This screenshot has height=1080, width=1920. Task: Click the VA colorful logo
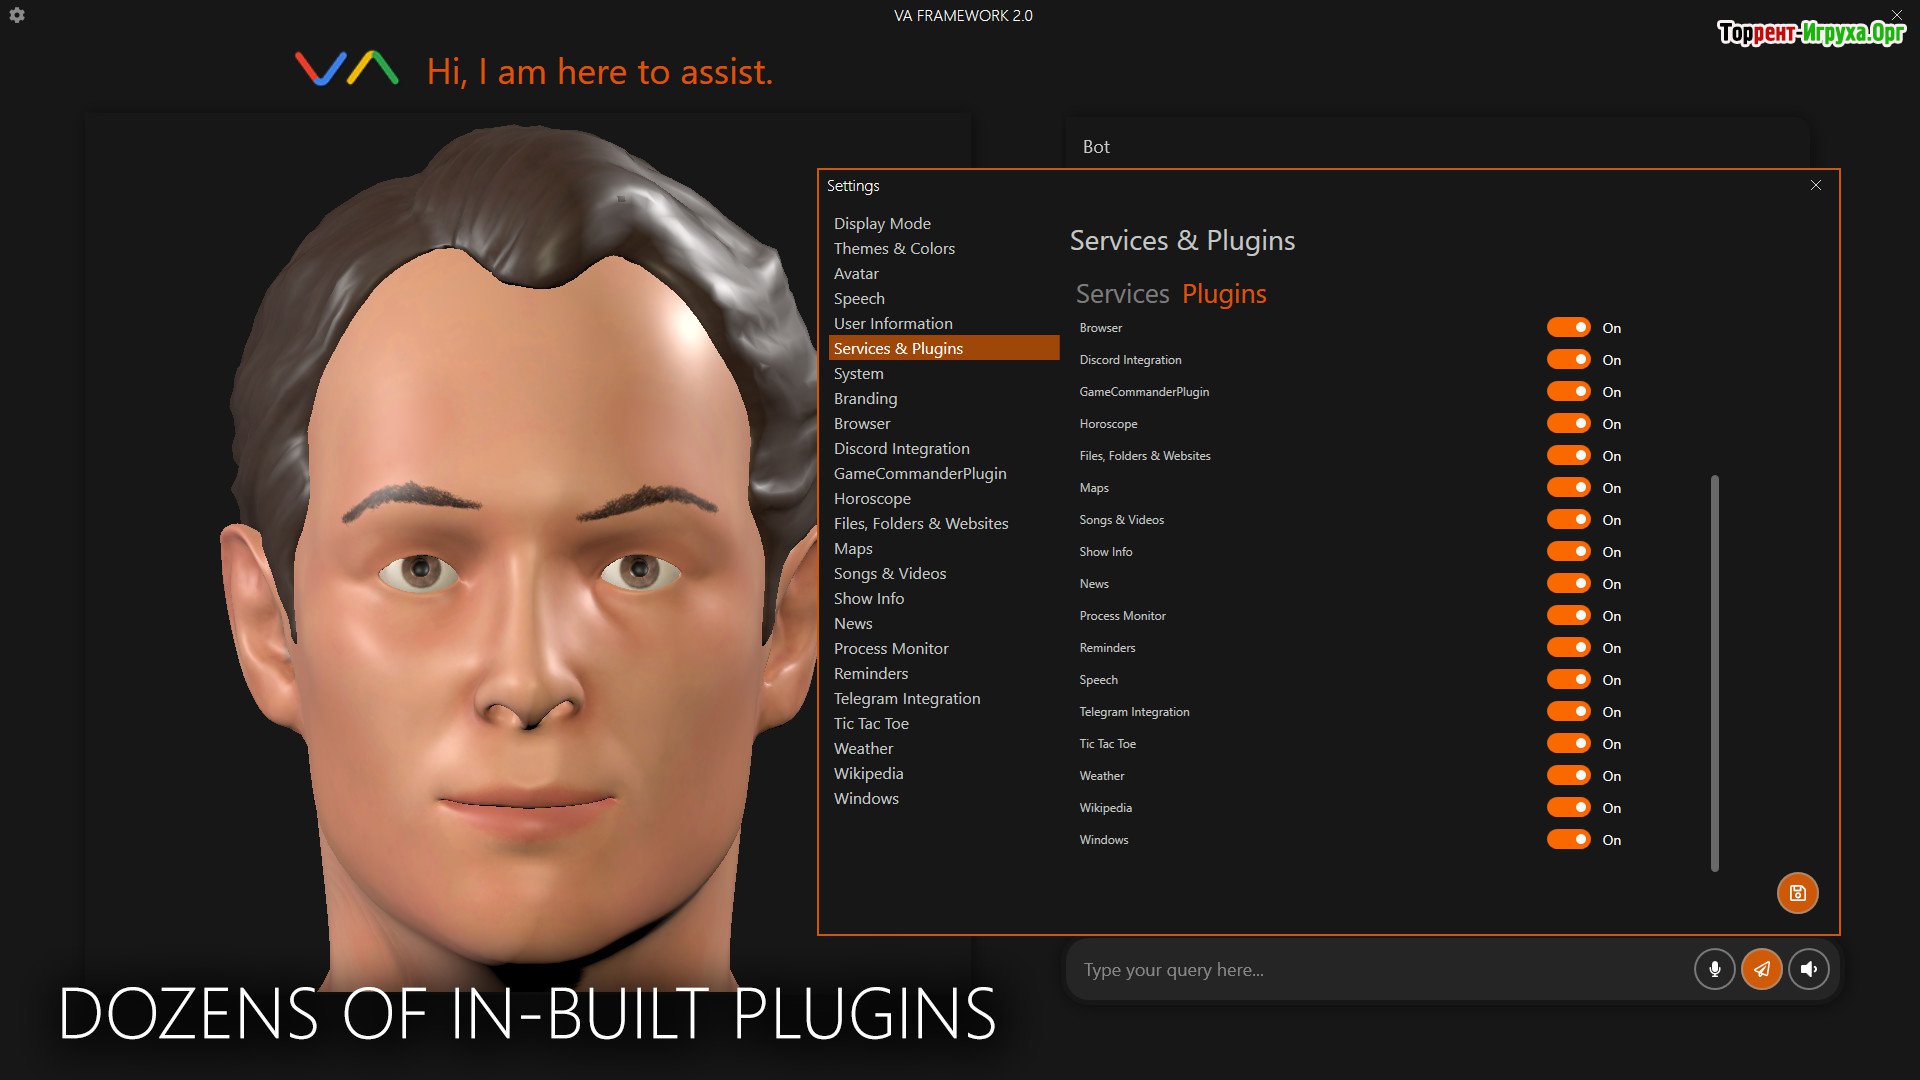(347, 69)
